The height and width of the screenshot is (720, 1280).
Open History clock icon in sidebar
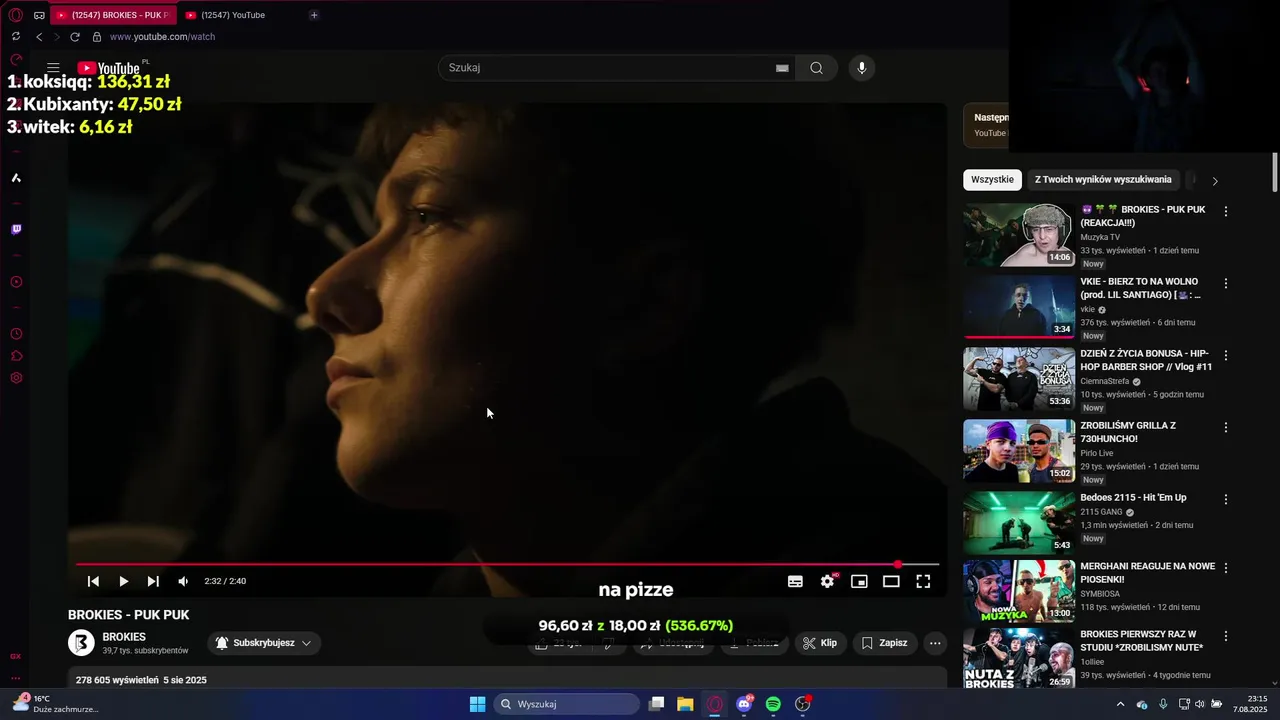(16, 334)
